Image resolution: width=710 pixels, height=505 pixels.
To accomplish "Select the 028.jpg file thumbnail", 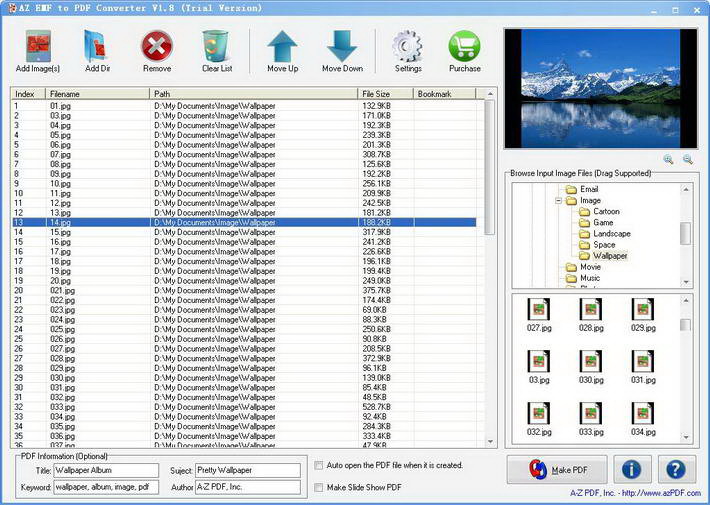I will [x=591, y=315].
